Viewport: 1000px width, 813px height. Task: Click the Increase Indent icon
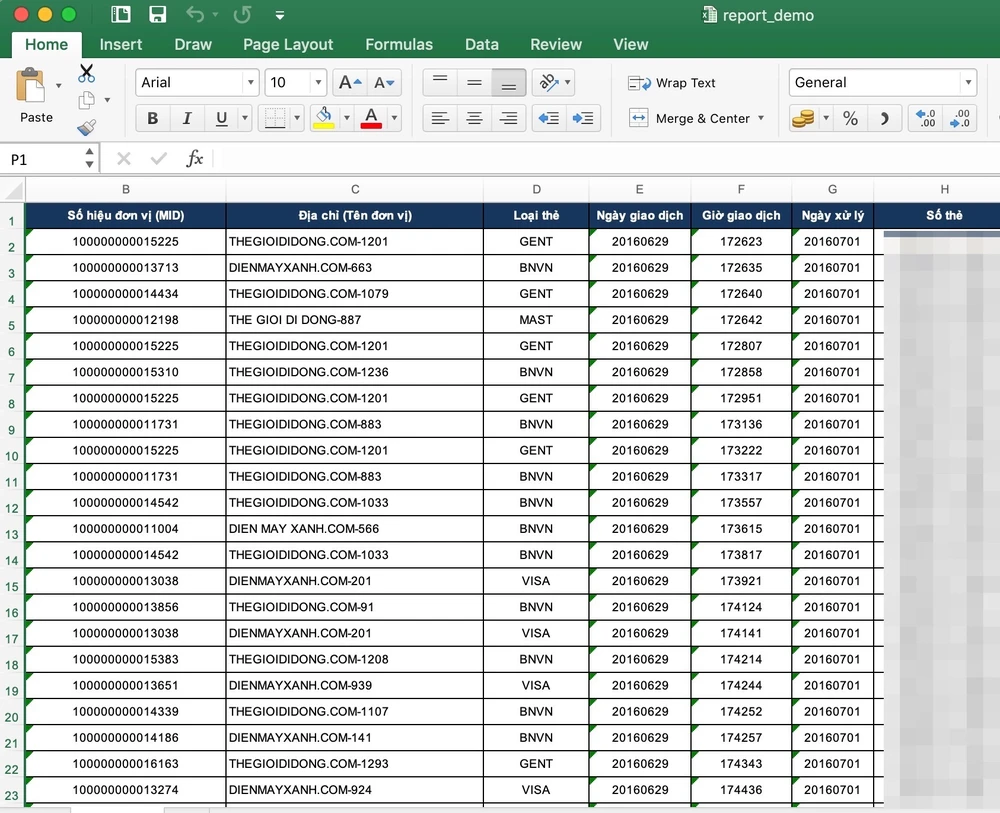pyautogui.click(x=582, y=118)
